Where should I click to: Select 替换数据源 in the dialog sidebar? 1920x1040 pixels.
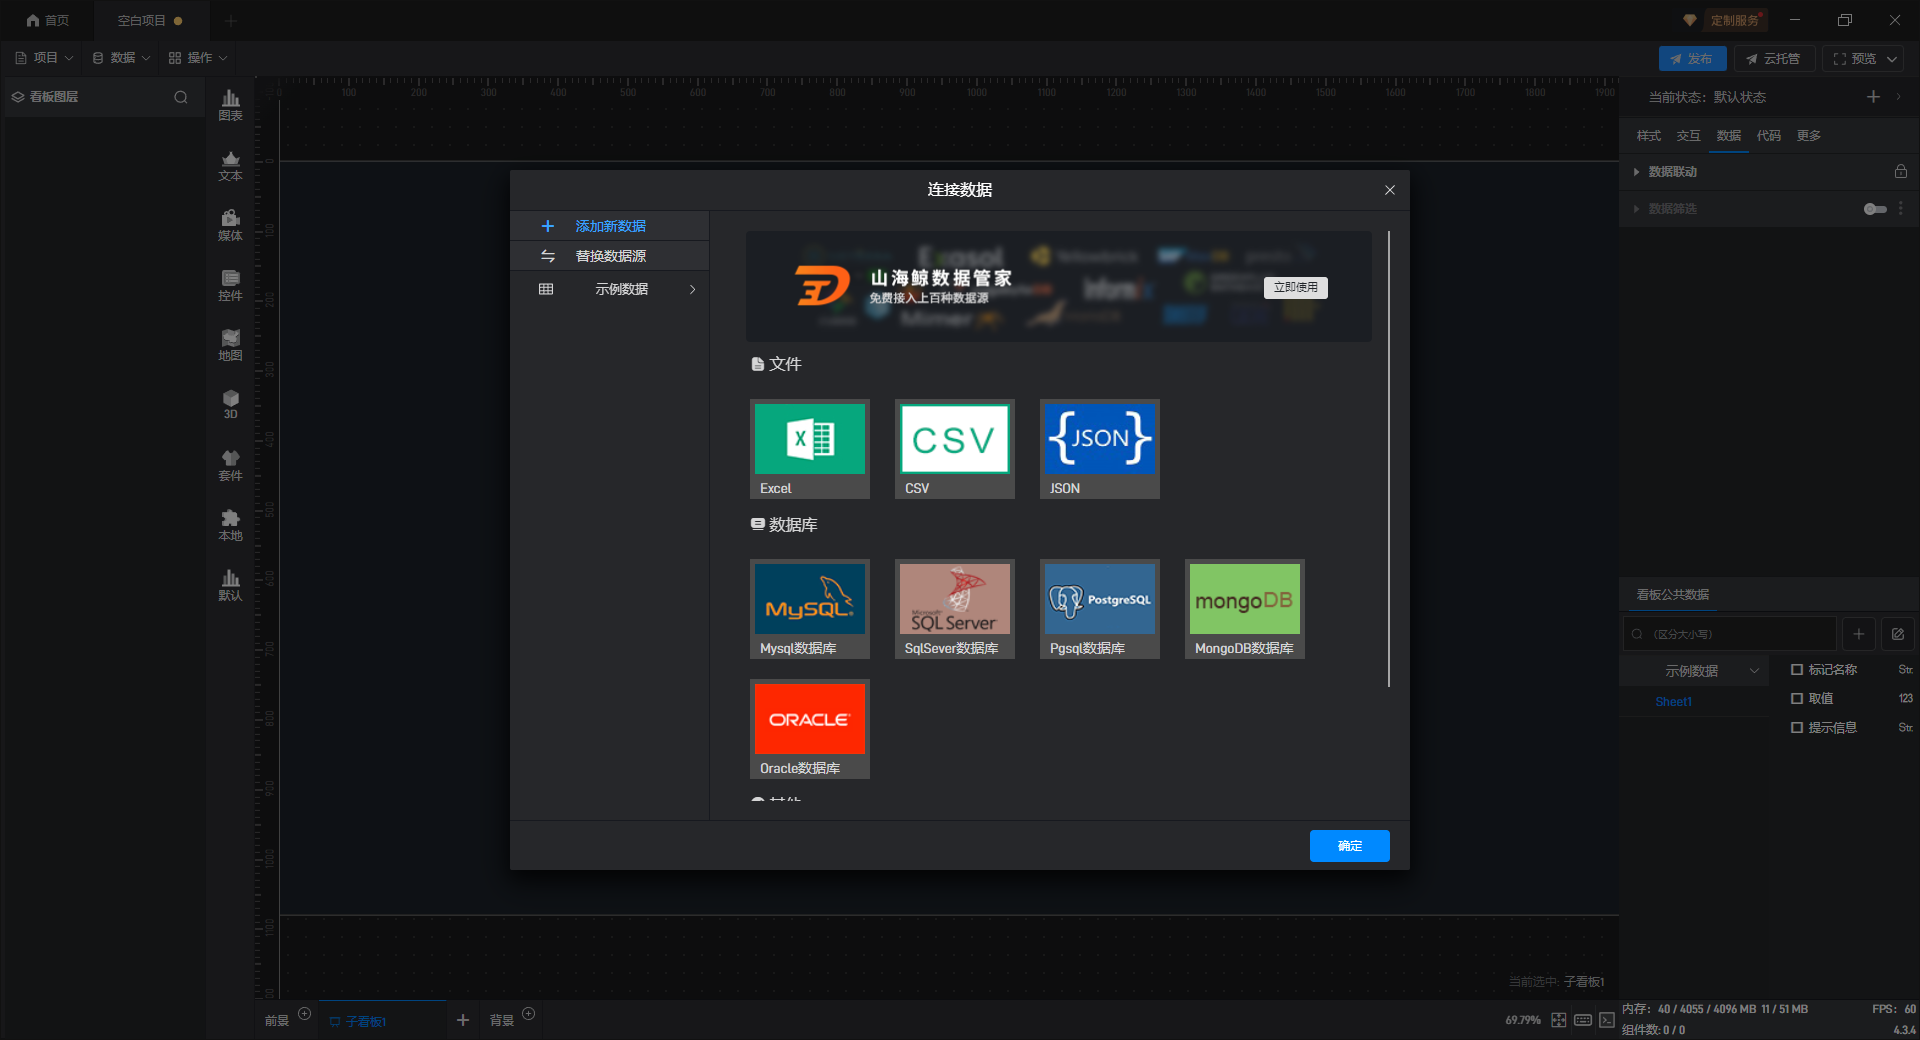click(610, 256)
